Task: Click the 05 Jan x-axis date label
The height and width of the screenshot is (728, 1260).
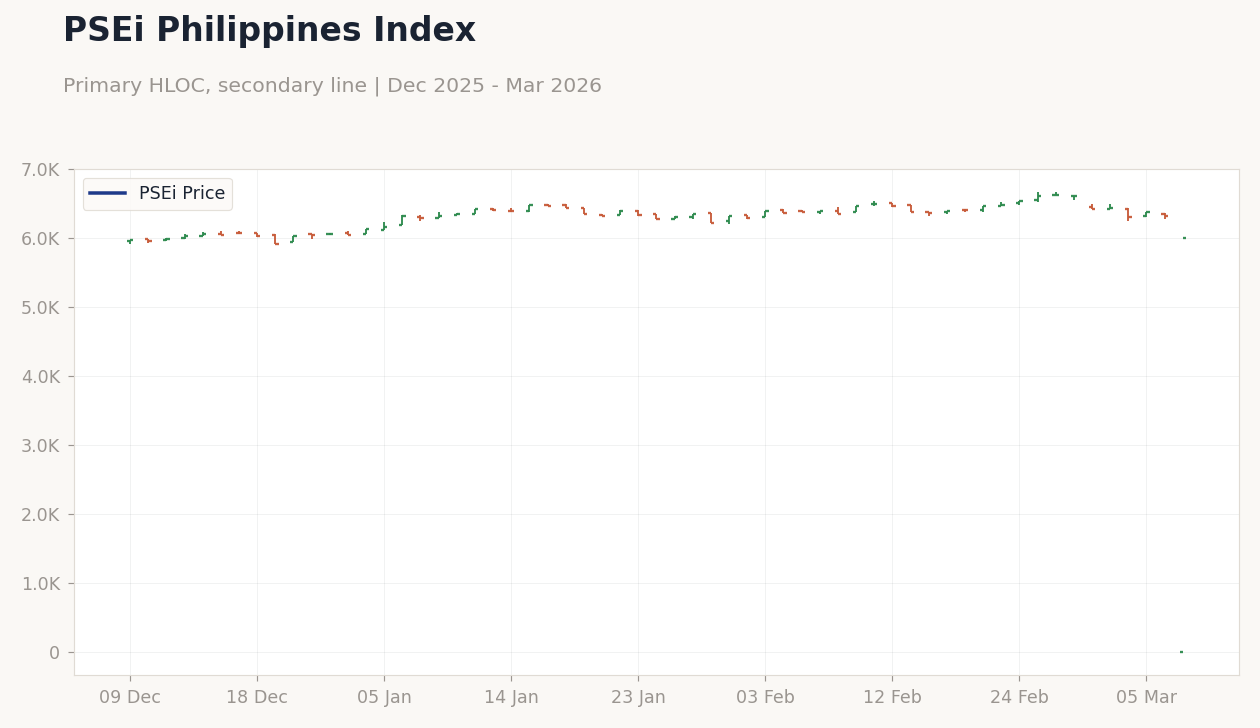Action: point(384,698)
